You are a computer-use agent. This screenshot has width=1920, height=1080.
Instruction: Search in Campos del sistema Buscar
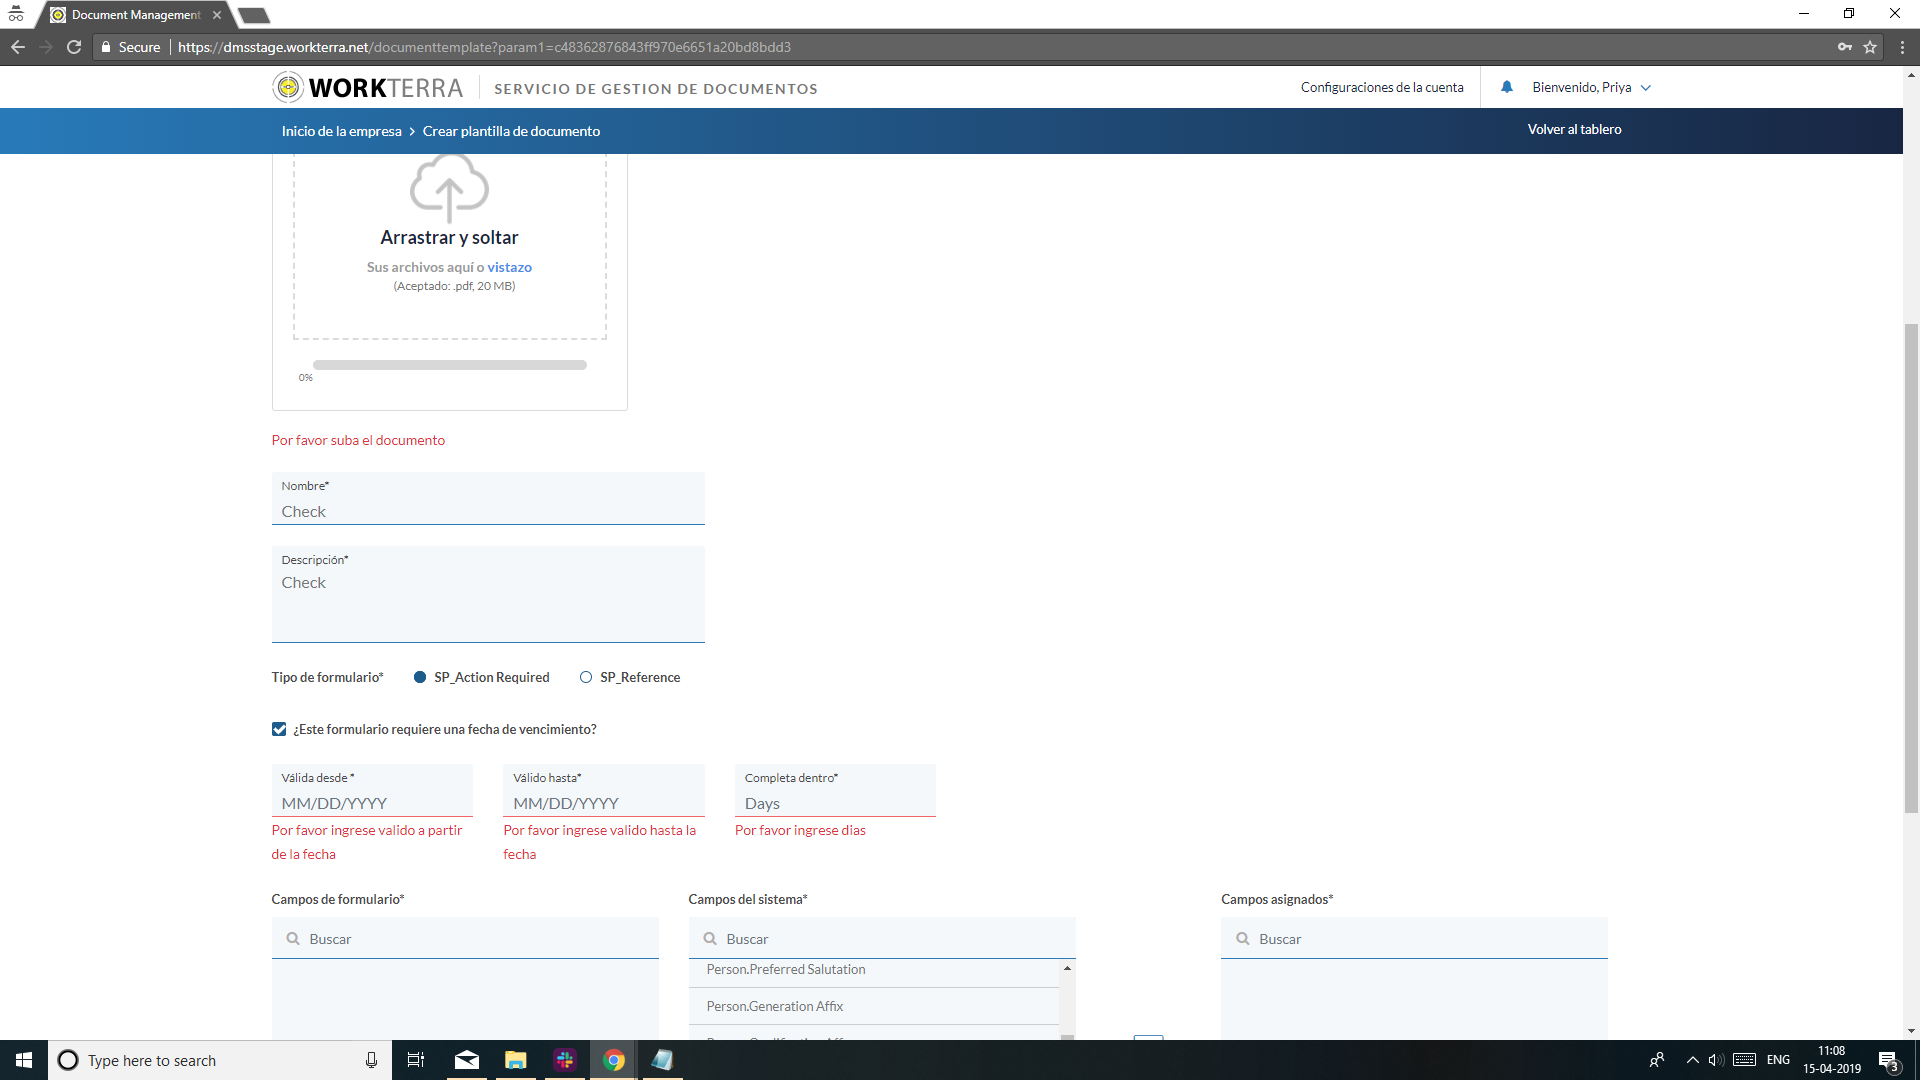(882, 939)
